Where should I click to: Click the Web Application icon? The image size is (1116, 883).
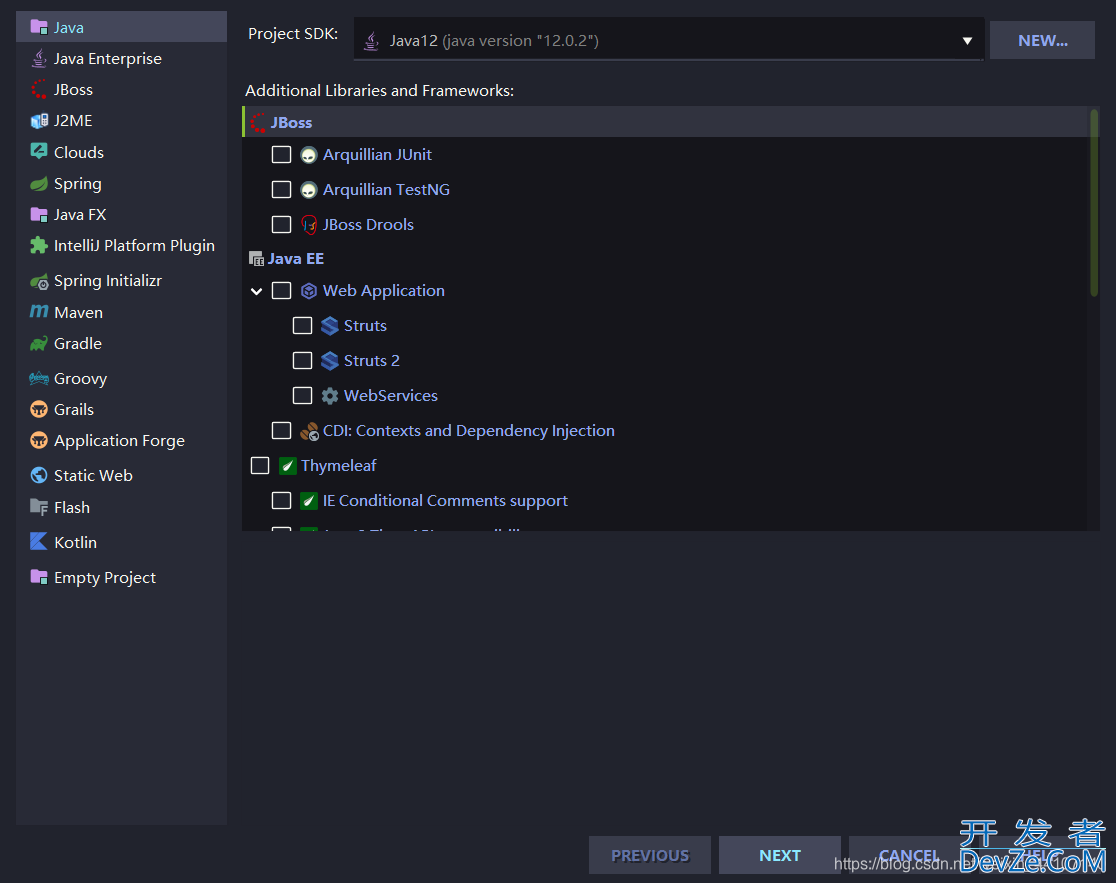coord(308,291)
